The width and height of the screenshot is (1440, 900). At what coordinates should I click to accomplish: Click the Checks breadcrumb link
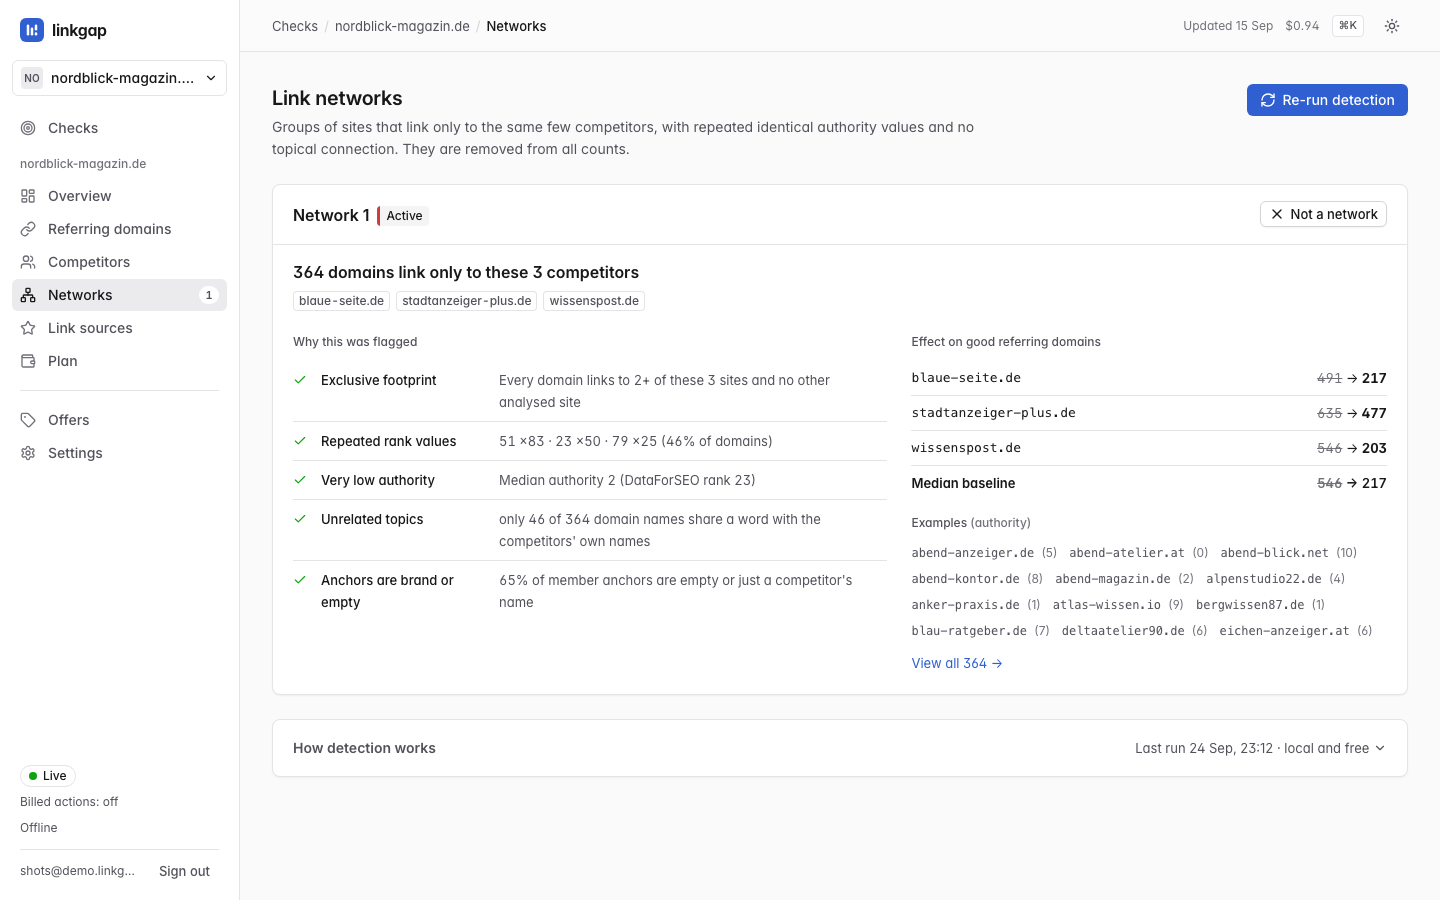point(295,26)
